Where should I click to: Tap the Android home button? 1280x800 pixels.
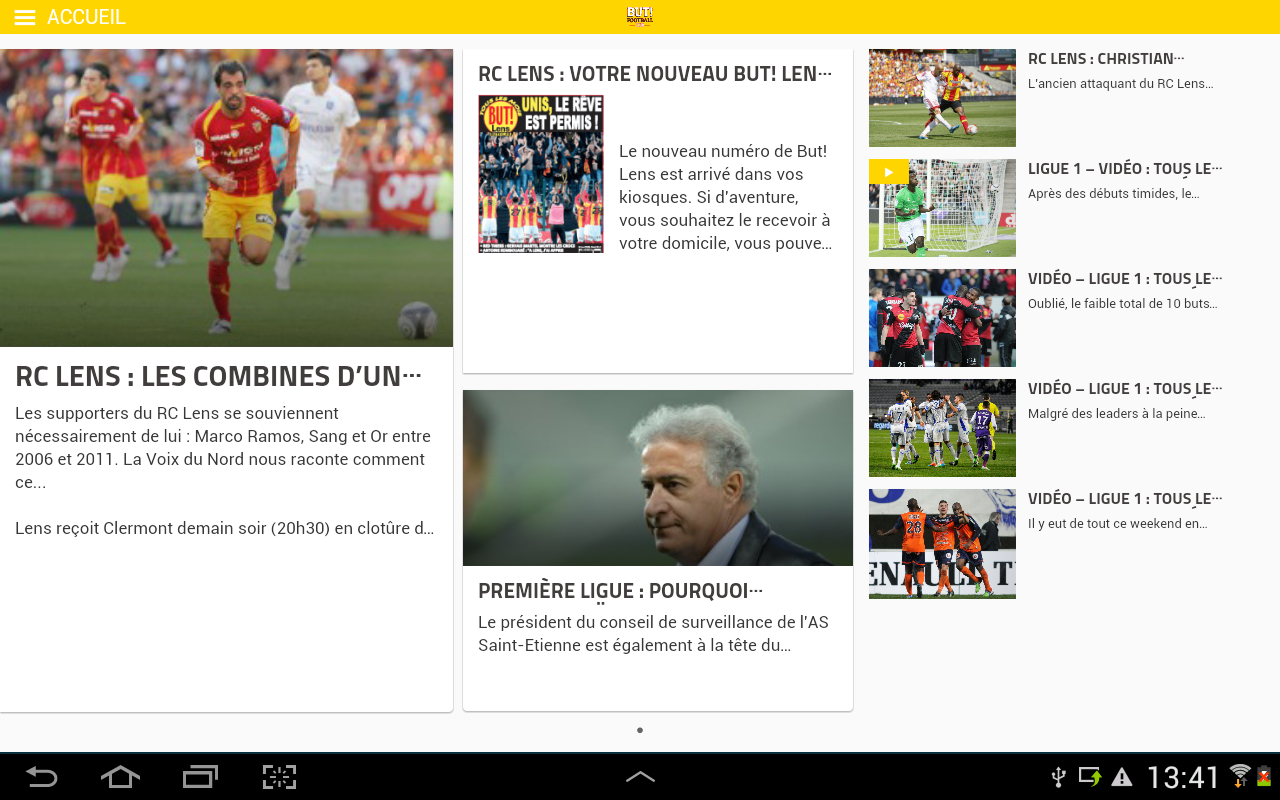120,777
